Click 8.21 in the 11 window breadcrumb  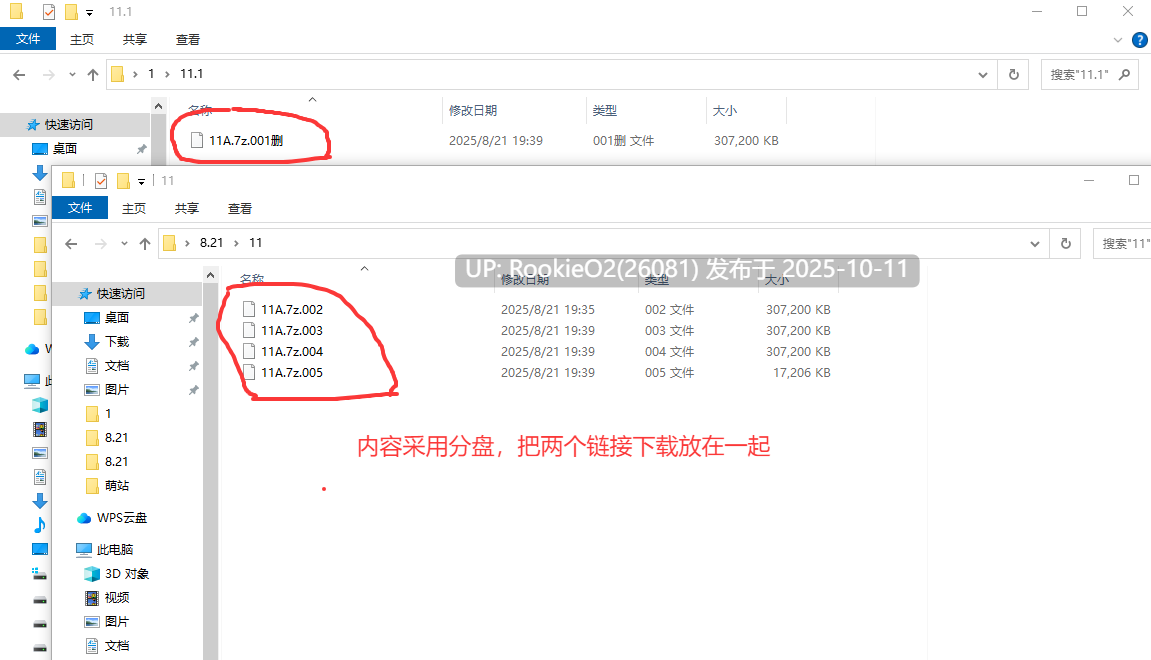click(x=211, y=243)
